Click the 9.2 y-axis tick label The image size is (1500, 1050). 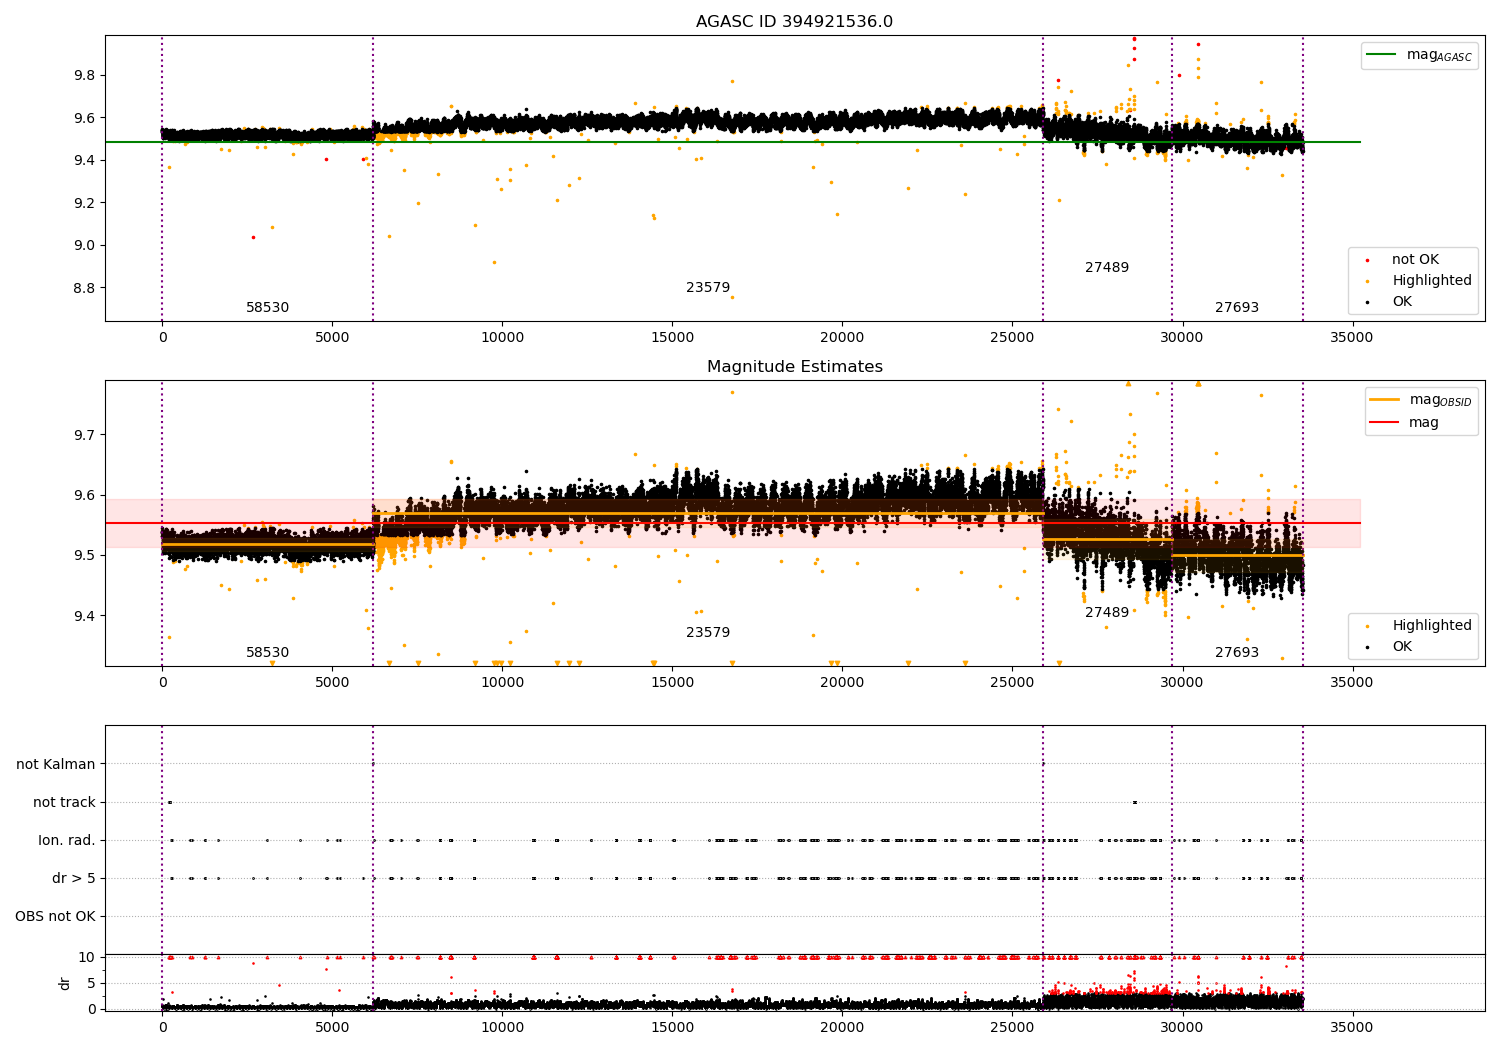coord(84,203)
